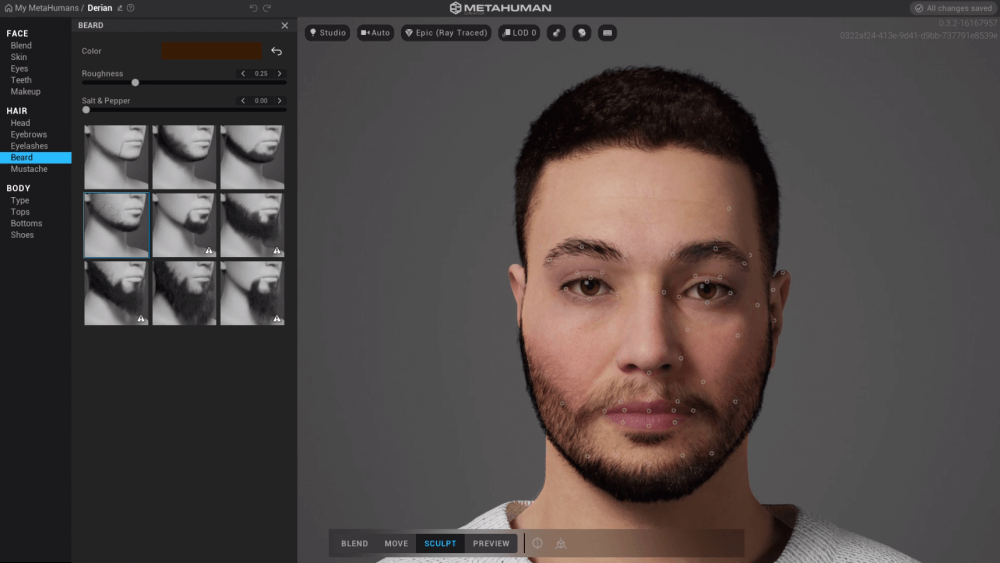Select the third beard thumbnail in first row
Image resolution: width=1000 pixels, height=563 pixels.
pyautogui.click(x=252, y=157)
